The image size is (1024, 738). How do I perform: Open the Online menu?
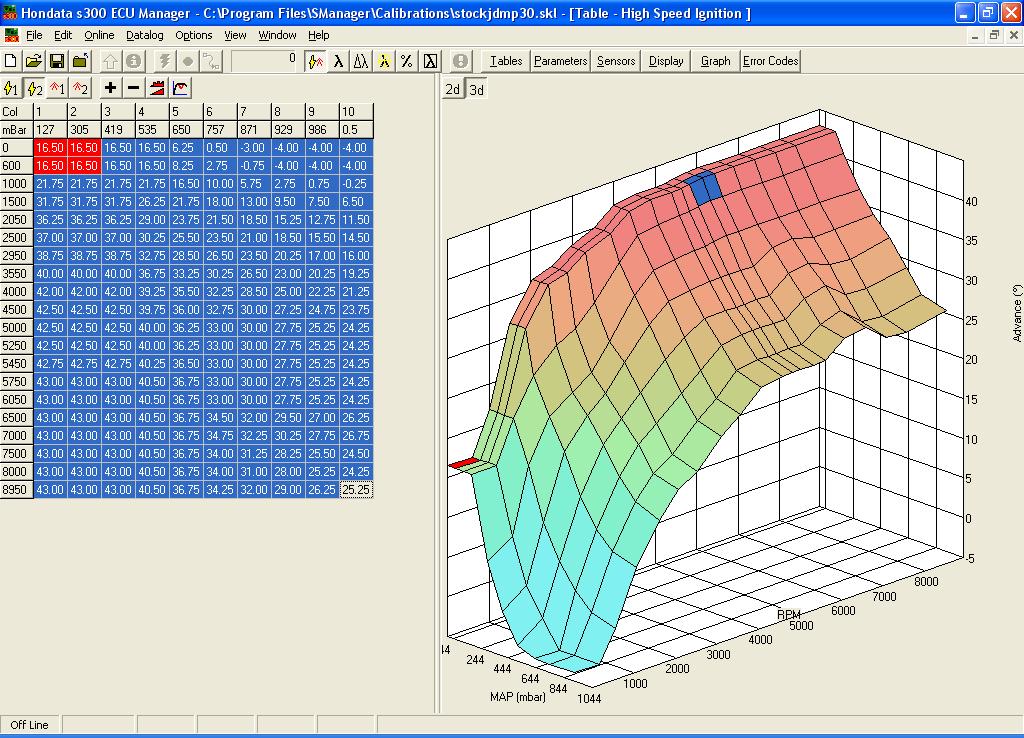point(102,34)
